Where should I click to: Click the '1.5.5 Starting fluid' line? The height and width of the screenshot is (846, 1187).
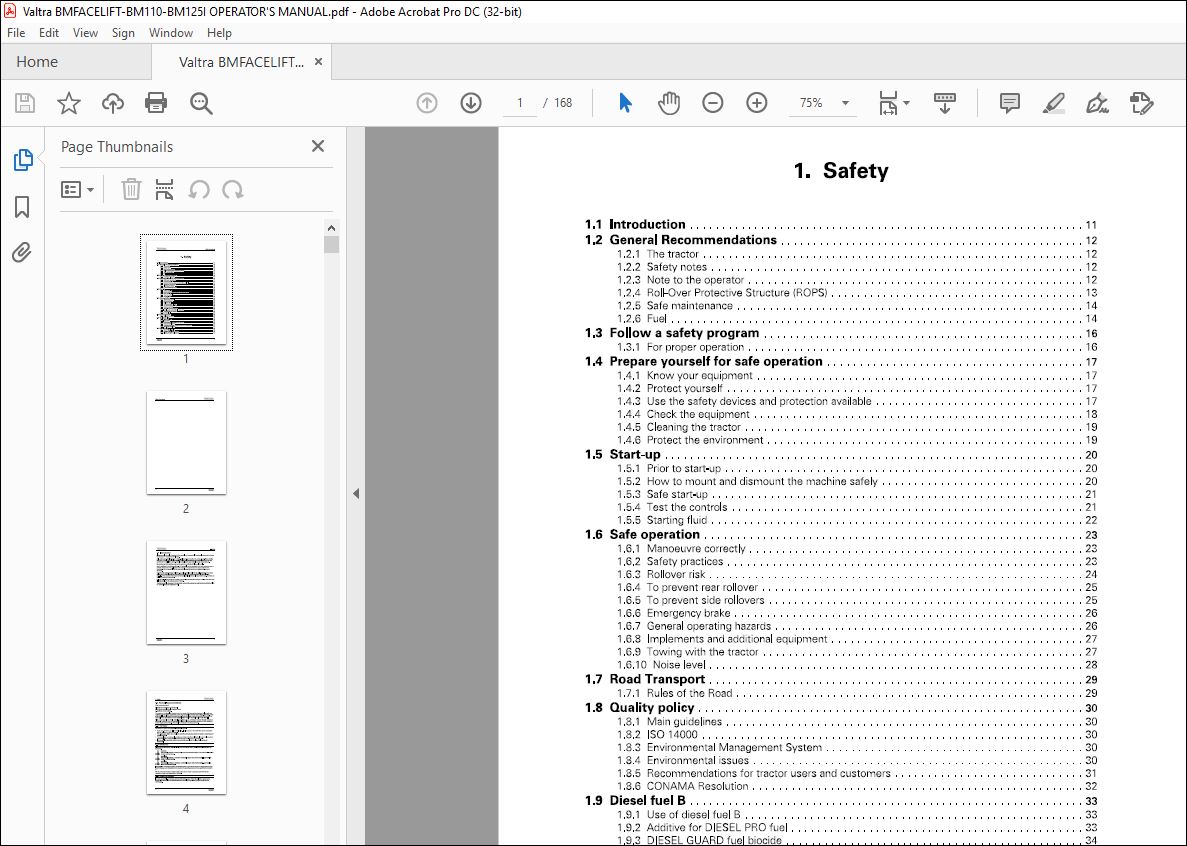point(857,521)
